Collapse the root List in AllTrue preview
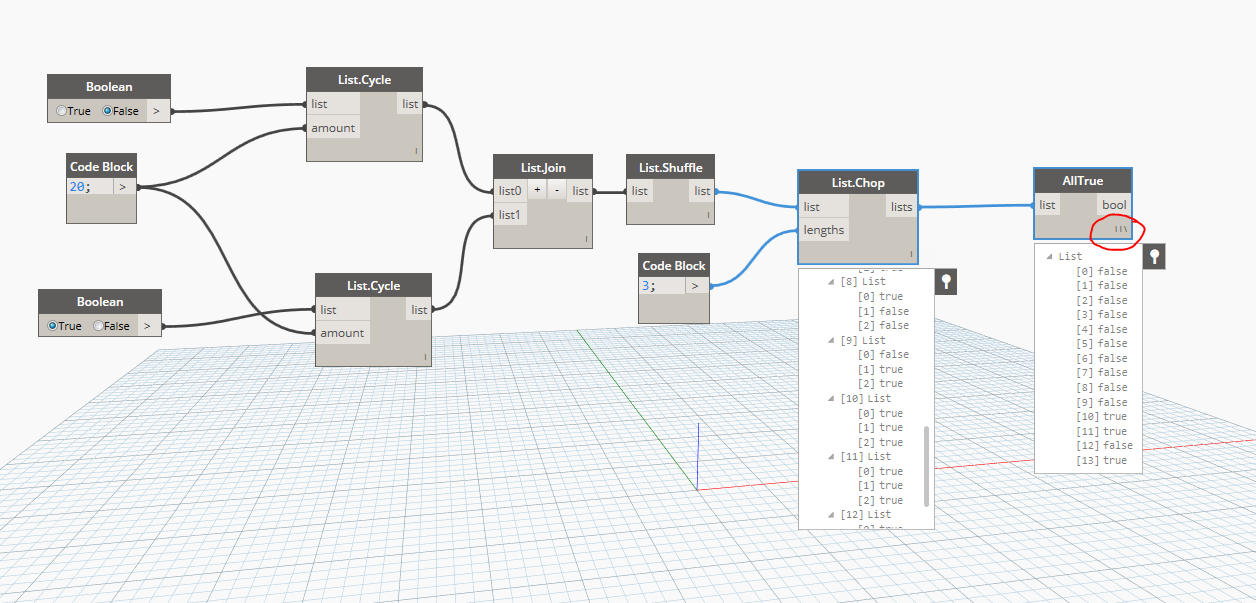The width and height of the screenshot is (1256, 603). coord(1049,256)
